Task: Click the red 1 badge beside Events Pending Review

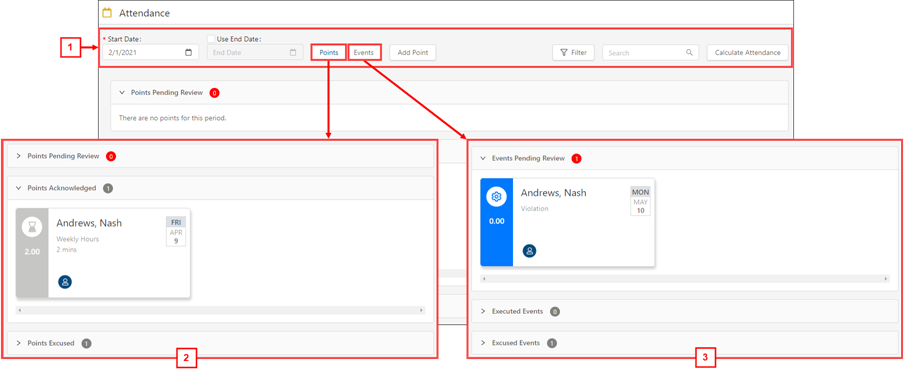Action: (577, 159)
